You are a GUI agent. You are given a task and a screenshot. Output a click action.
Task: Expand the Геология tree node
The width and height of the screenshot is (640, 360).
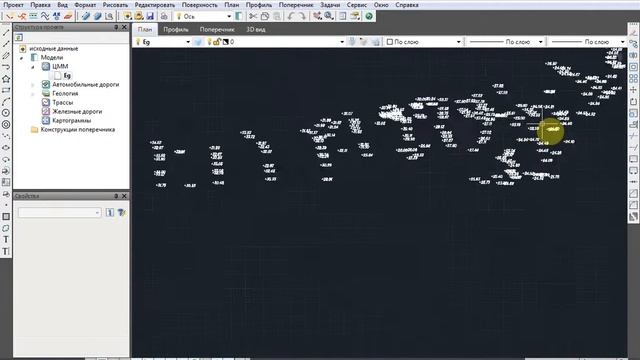point(33,94)
